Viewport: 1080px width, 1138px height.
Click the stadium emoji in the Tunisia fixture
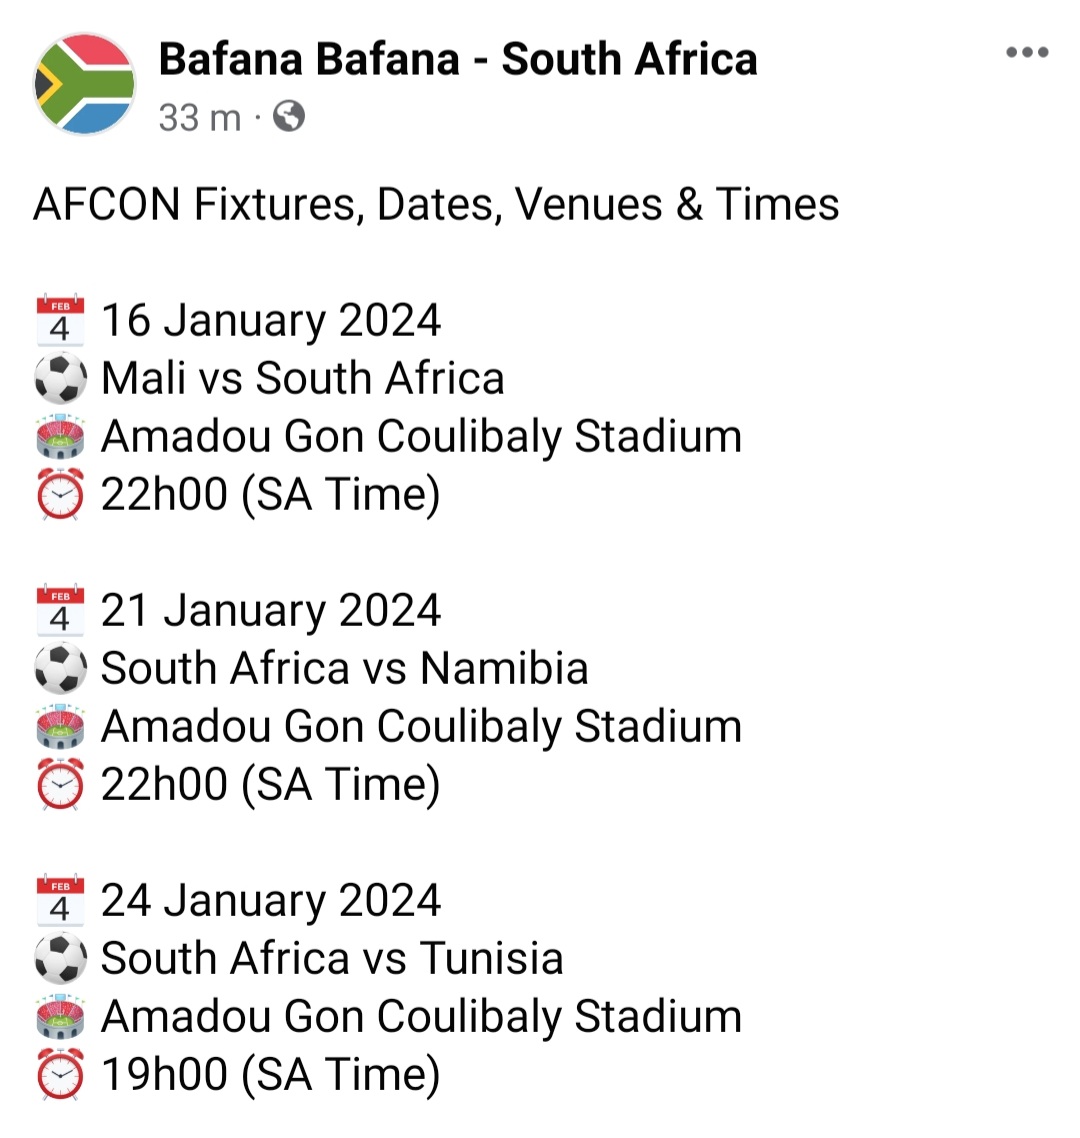click(x=60, y=1017)
